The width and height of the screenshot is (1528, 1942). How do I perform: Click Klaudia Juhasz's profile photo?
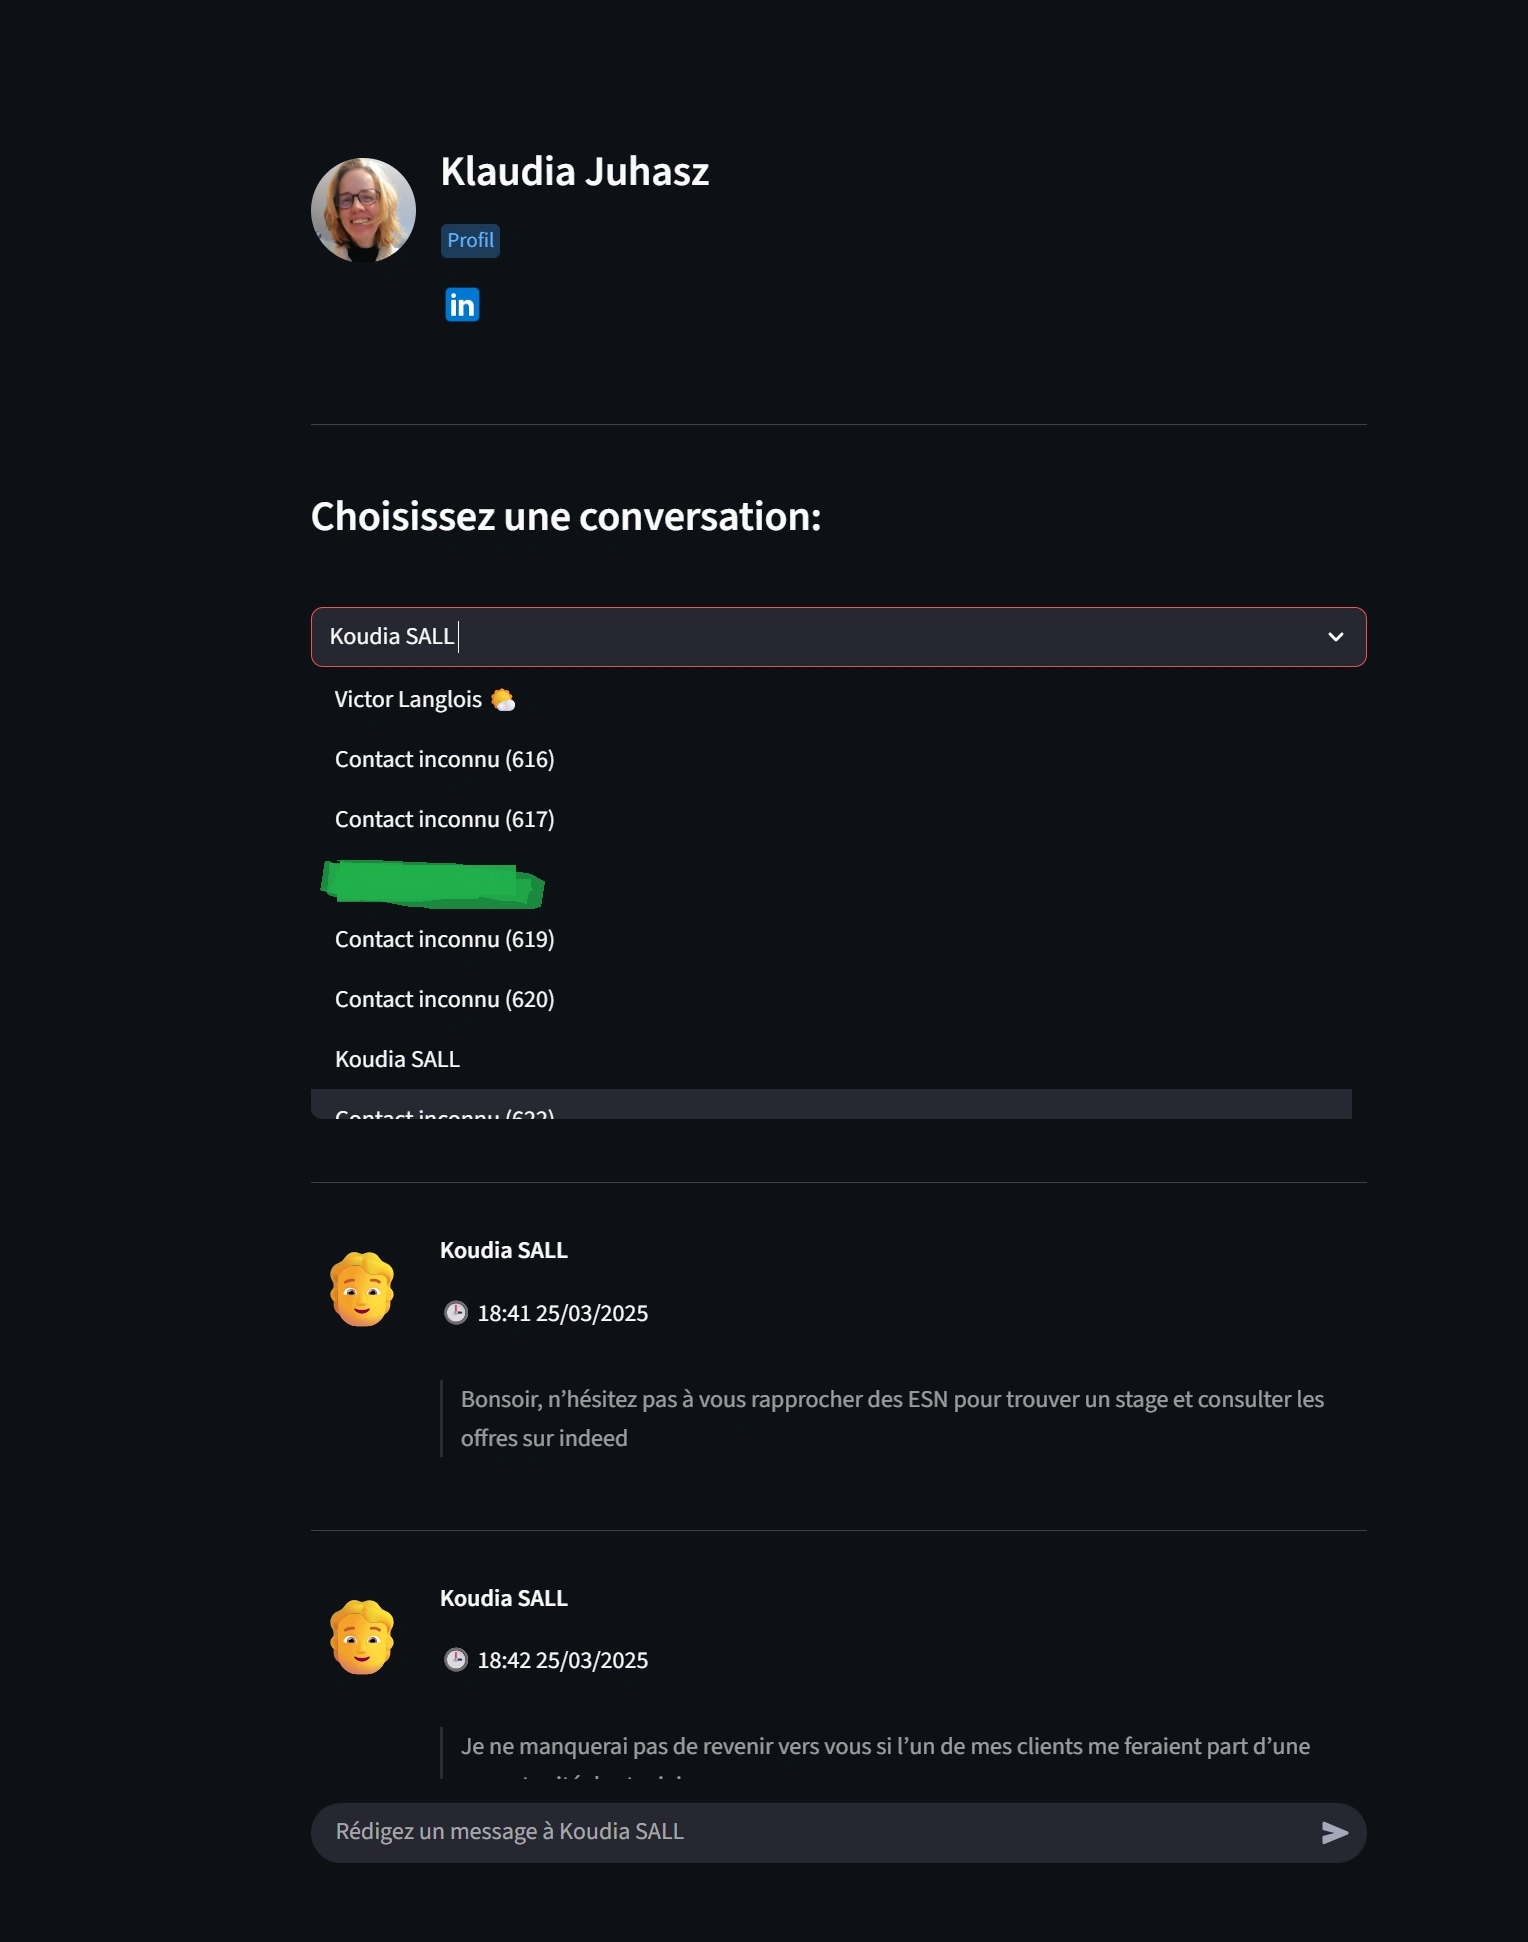[362, 210]
